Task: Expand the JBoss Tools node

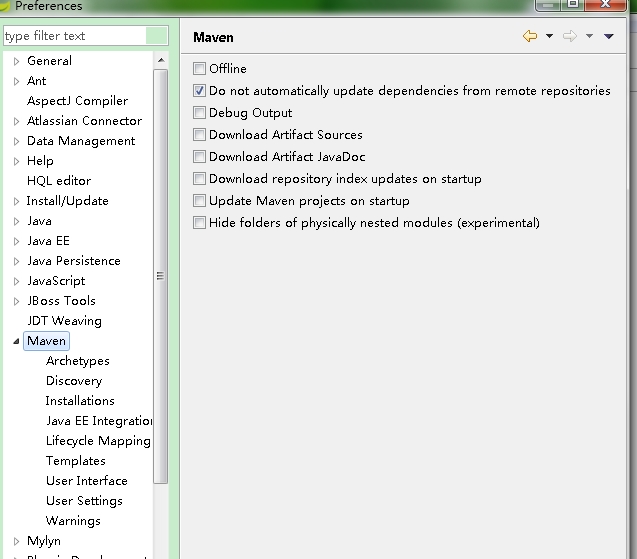Action: coord(16,301)
